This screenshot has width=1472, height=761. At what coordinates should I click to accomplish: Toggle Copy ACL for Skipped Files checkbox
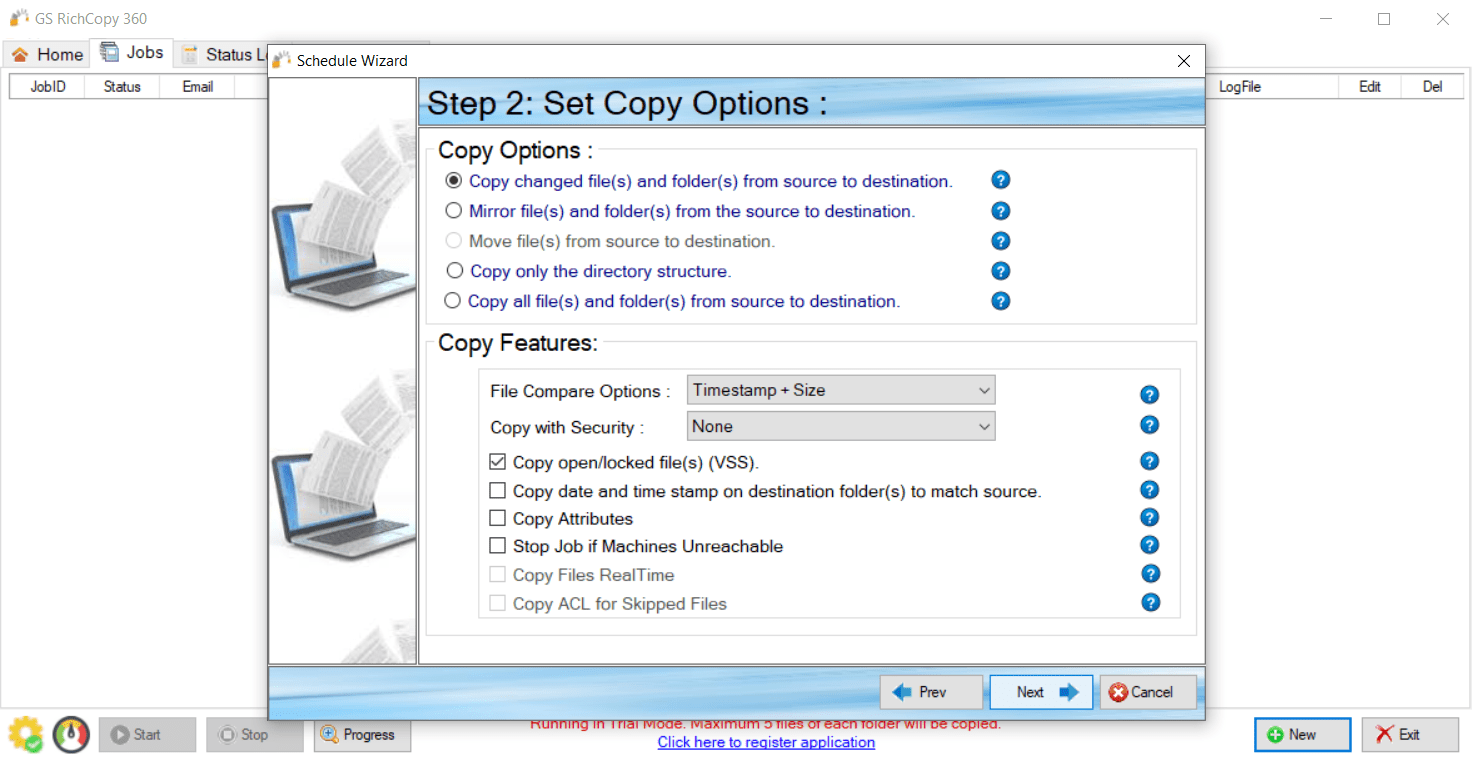click(x=497, y=604)
